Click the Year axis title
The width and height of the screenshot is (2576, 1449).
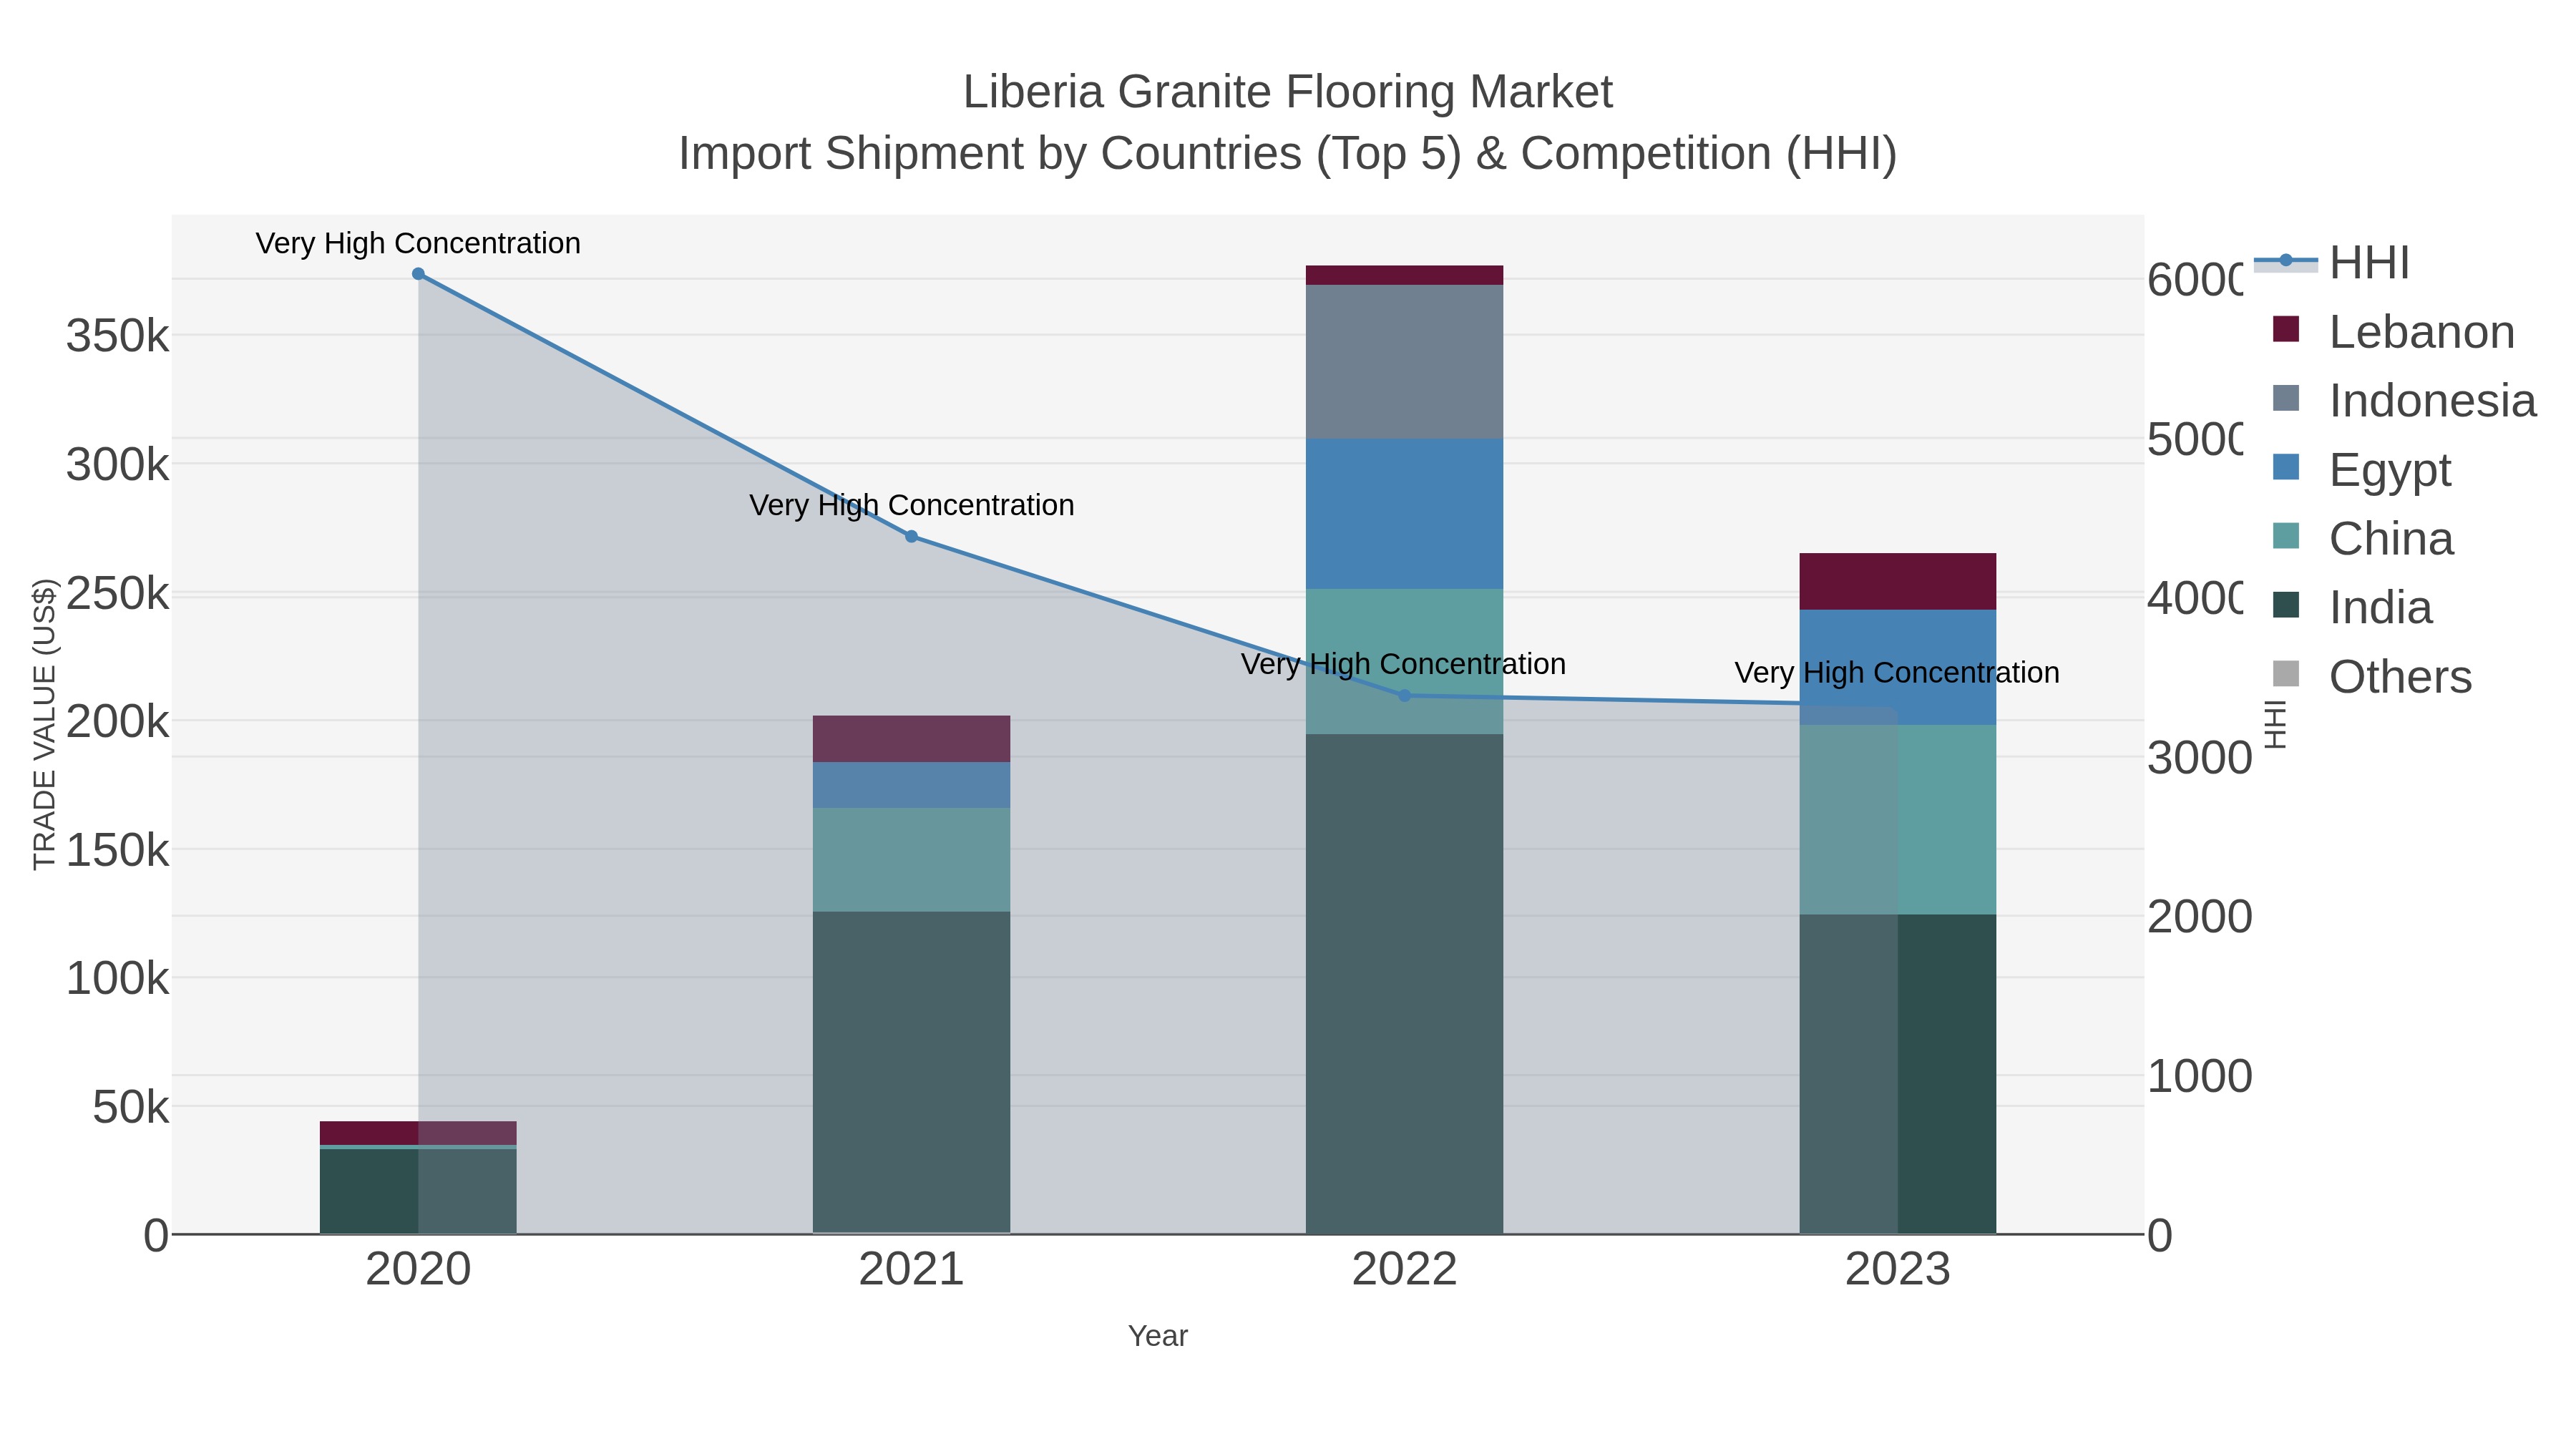(1158, 1336)
